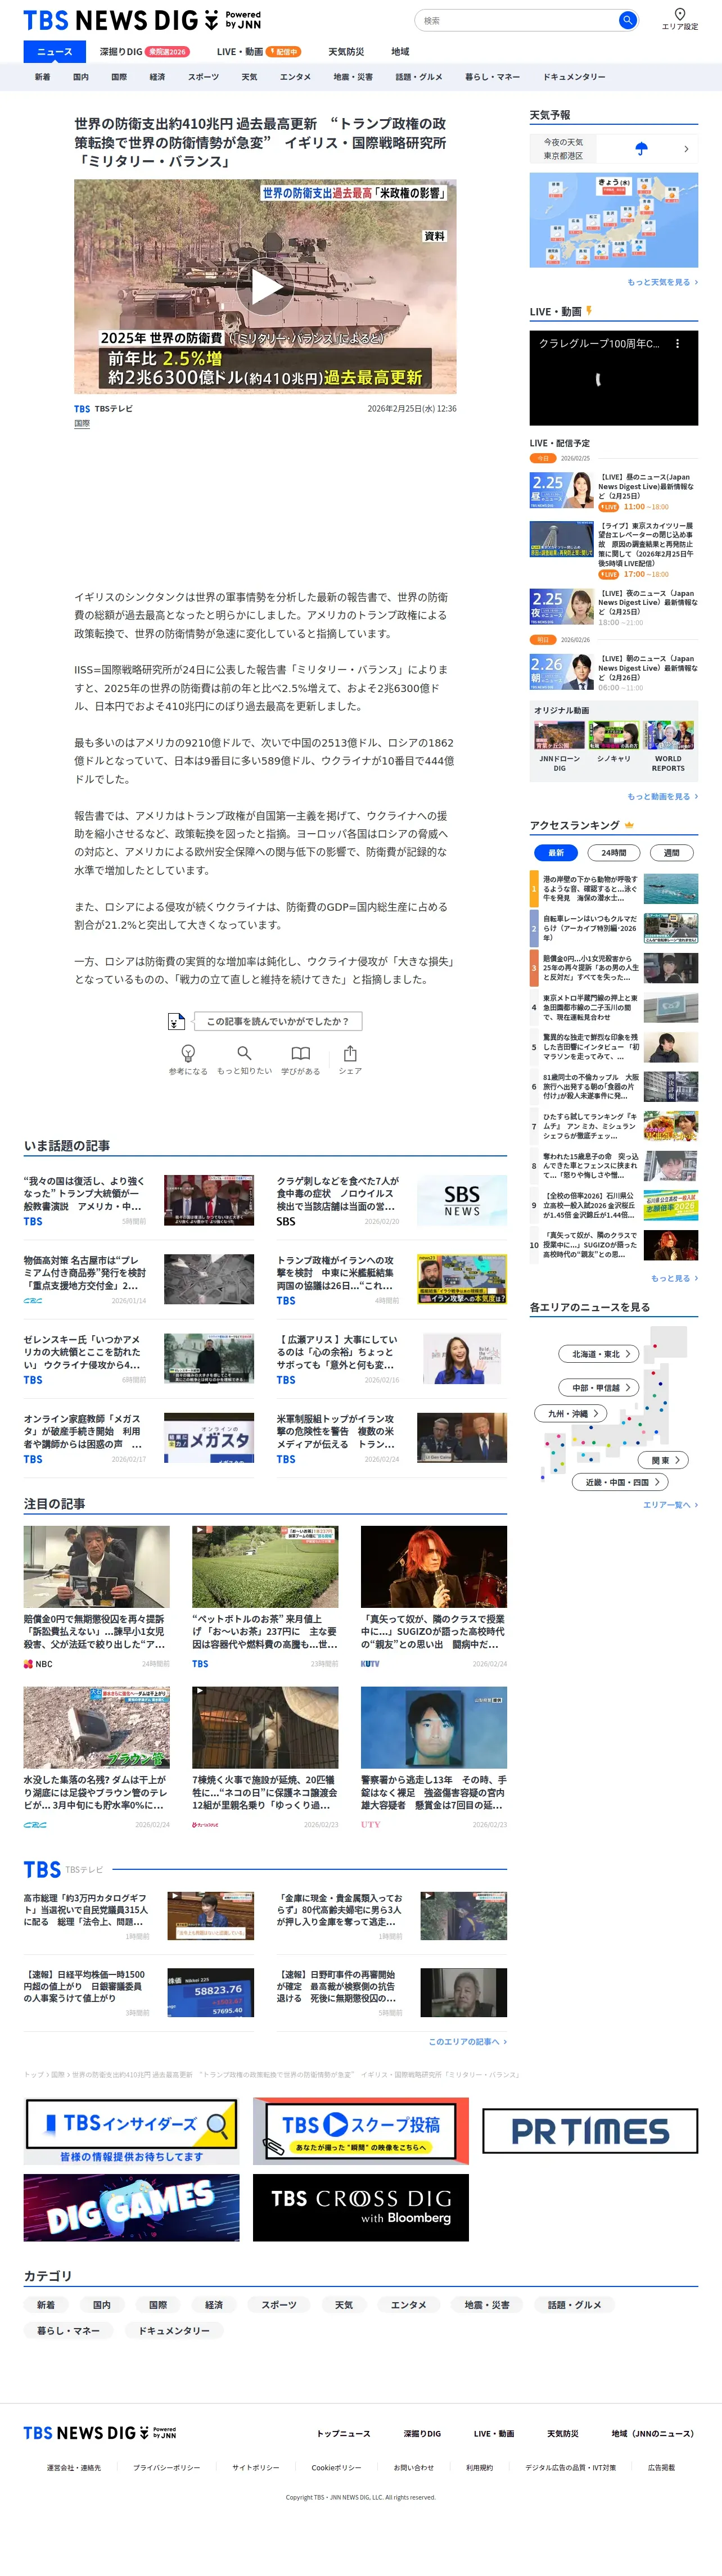Screen dimensions: 722x2576
Task: Play the tank defense spending video
Action: (265, 287)
